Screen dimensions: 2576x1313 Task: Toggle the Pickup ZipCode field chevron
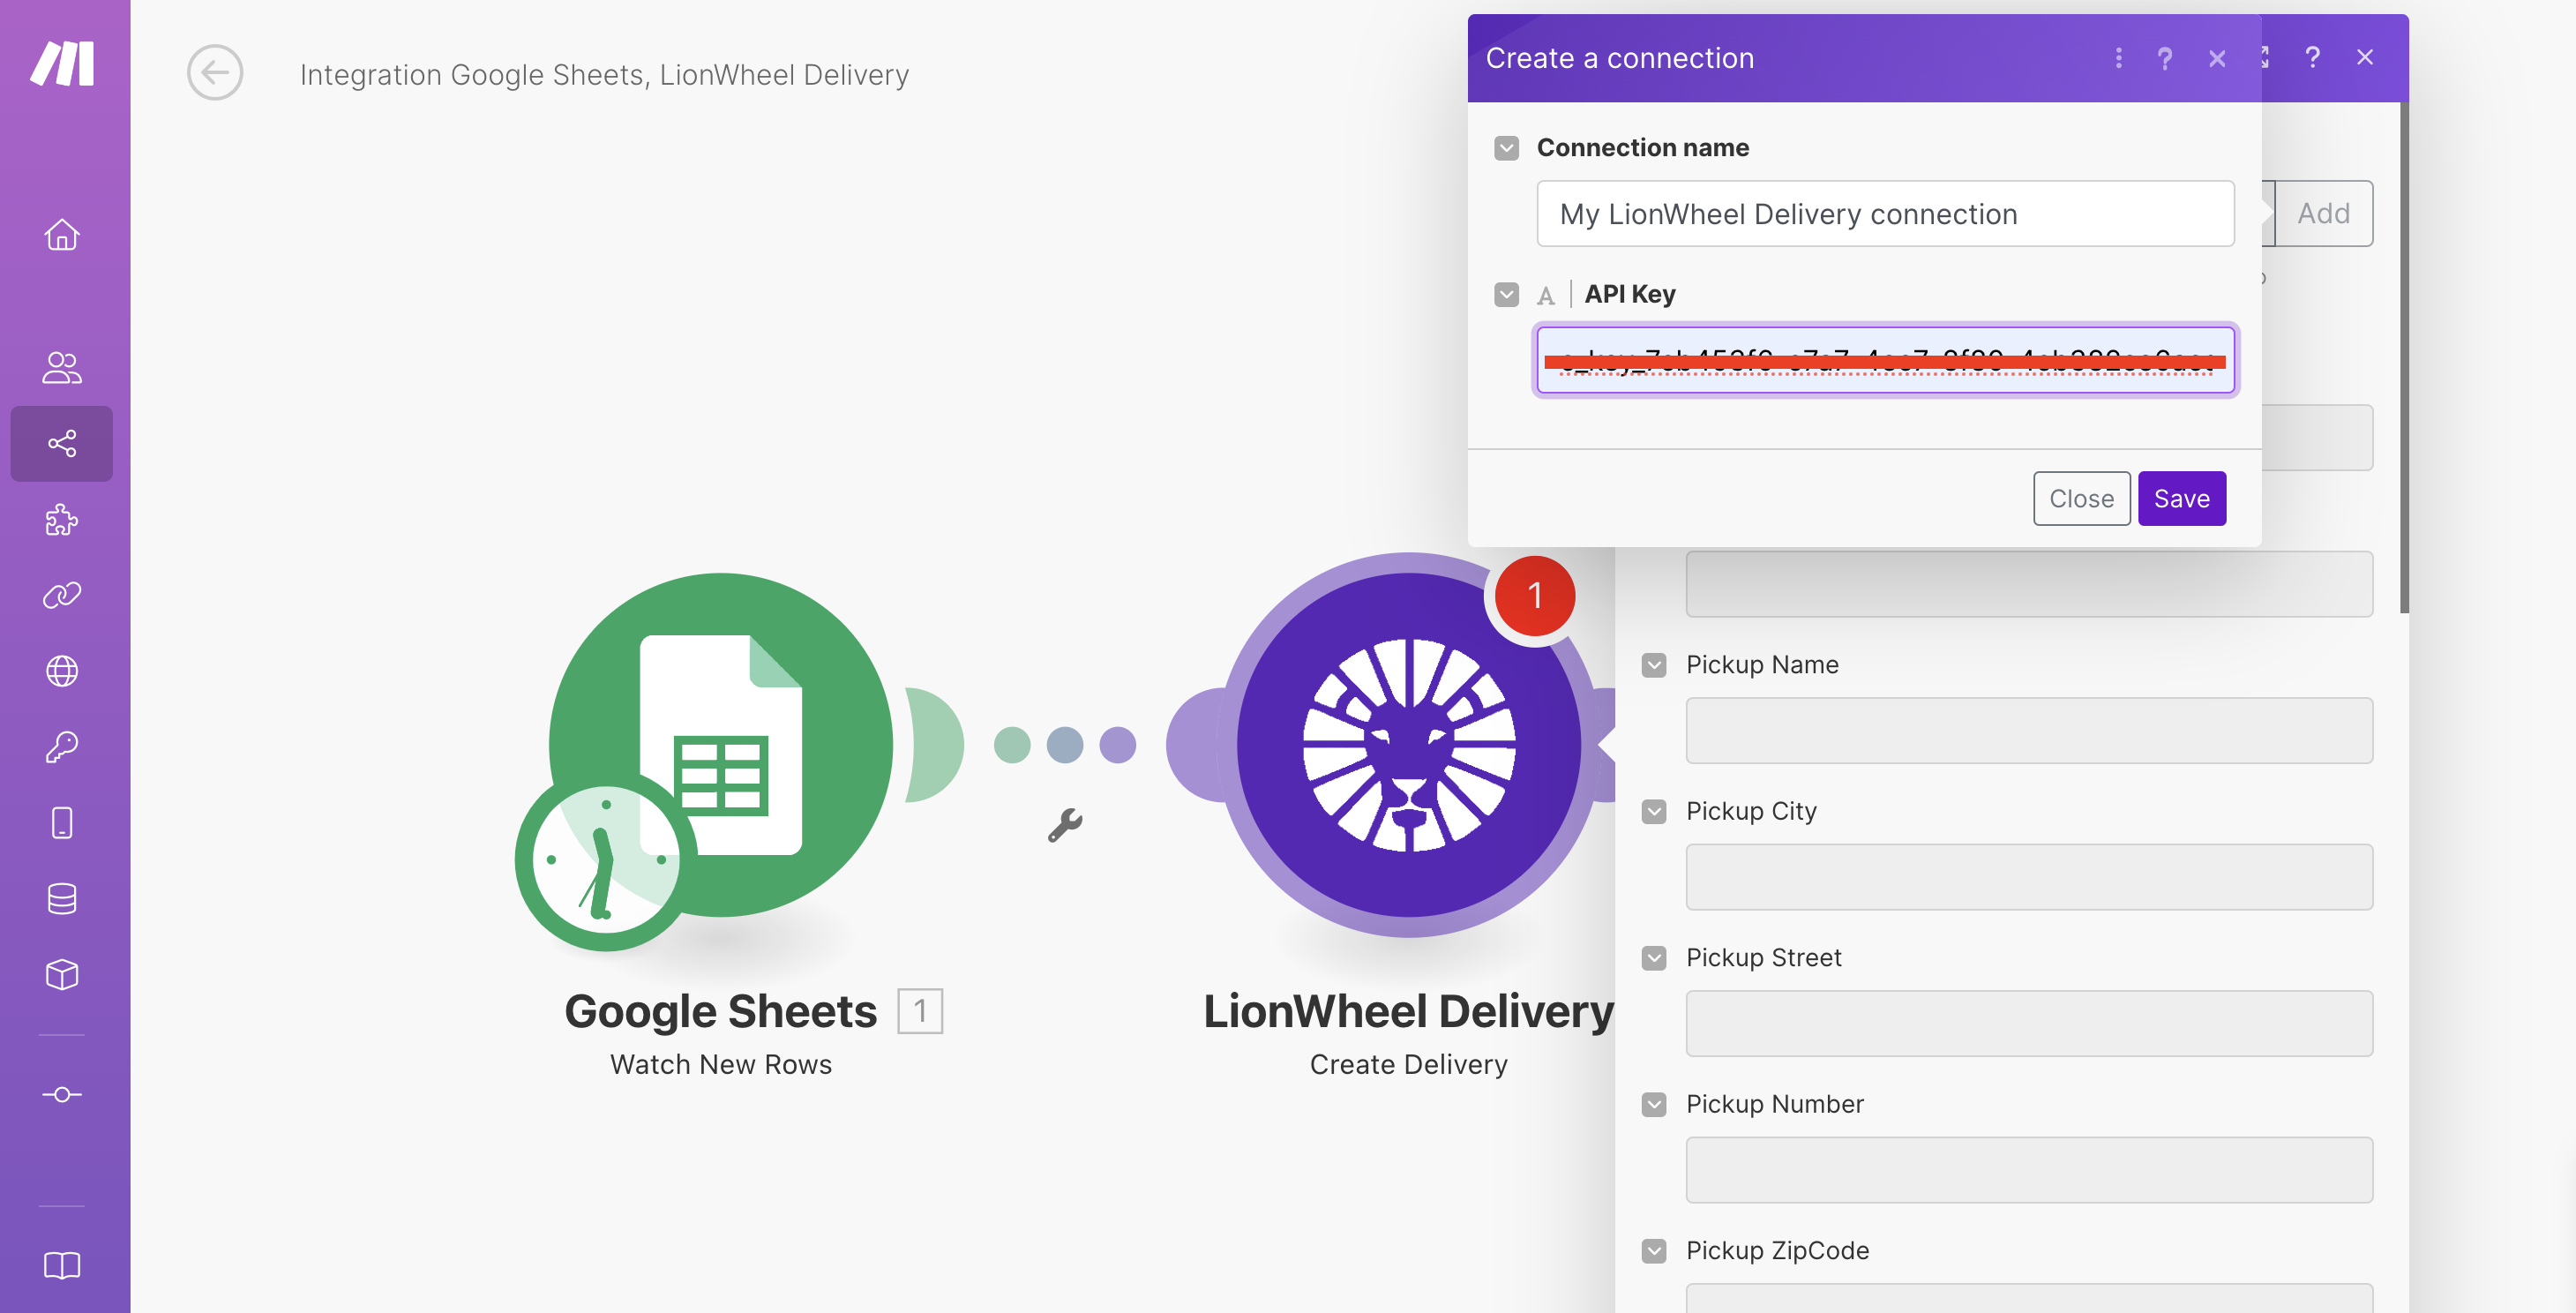pyautogui.click(x=1654, y=1252)
